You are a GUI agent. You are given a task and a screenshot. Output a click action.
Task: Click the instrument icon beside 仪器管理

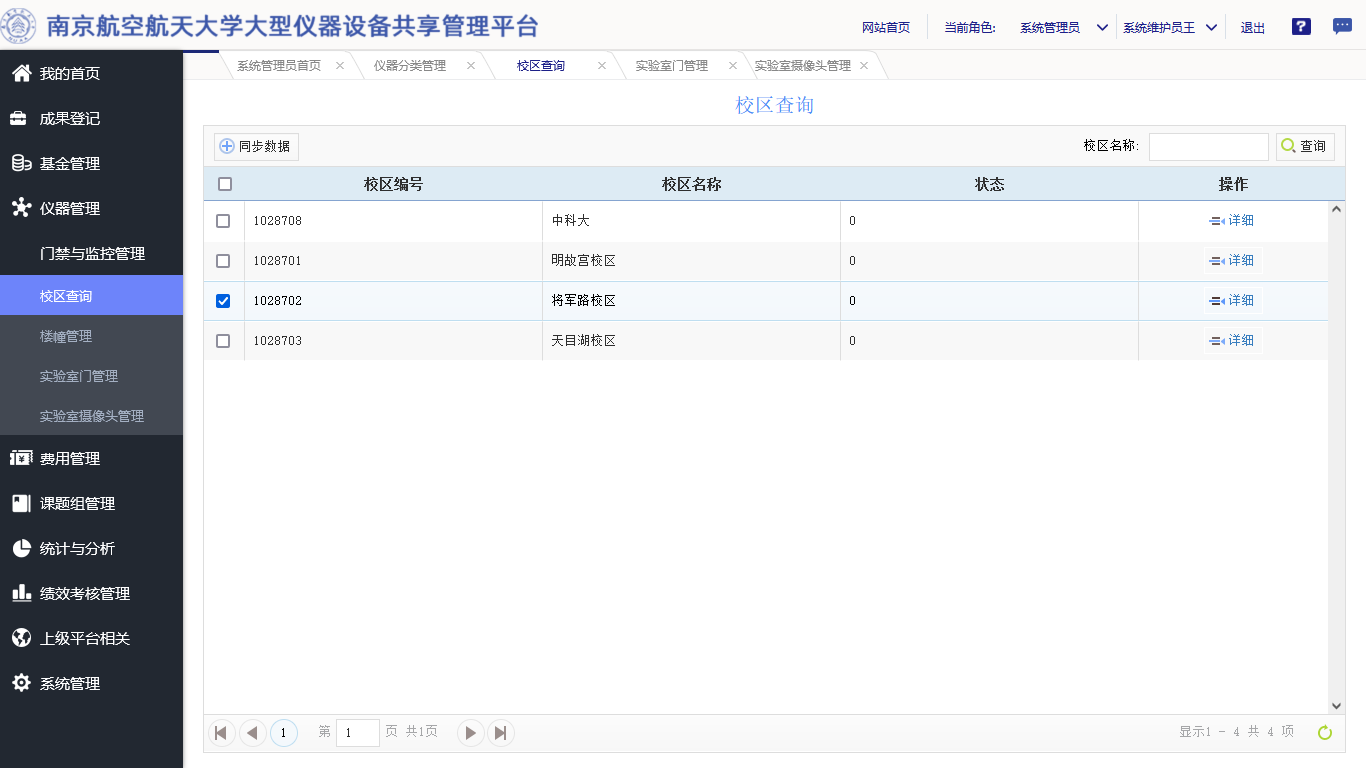tap(20, 207)
